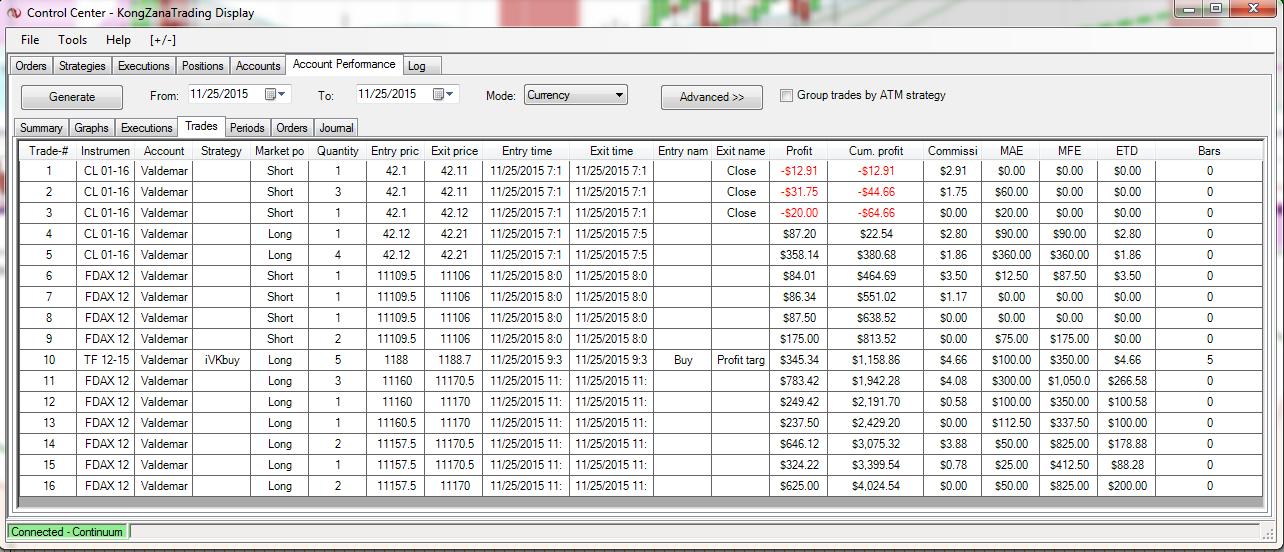Screen dimensions: 1284x552
Task: Sort by Strategy column header
Action: [221, 151]
